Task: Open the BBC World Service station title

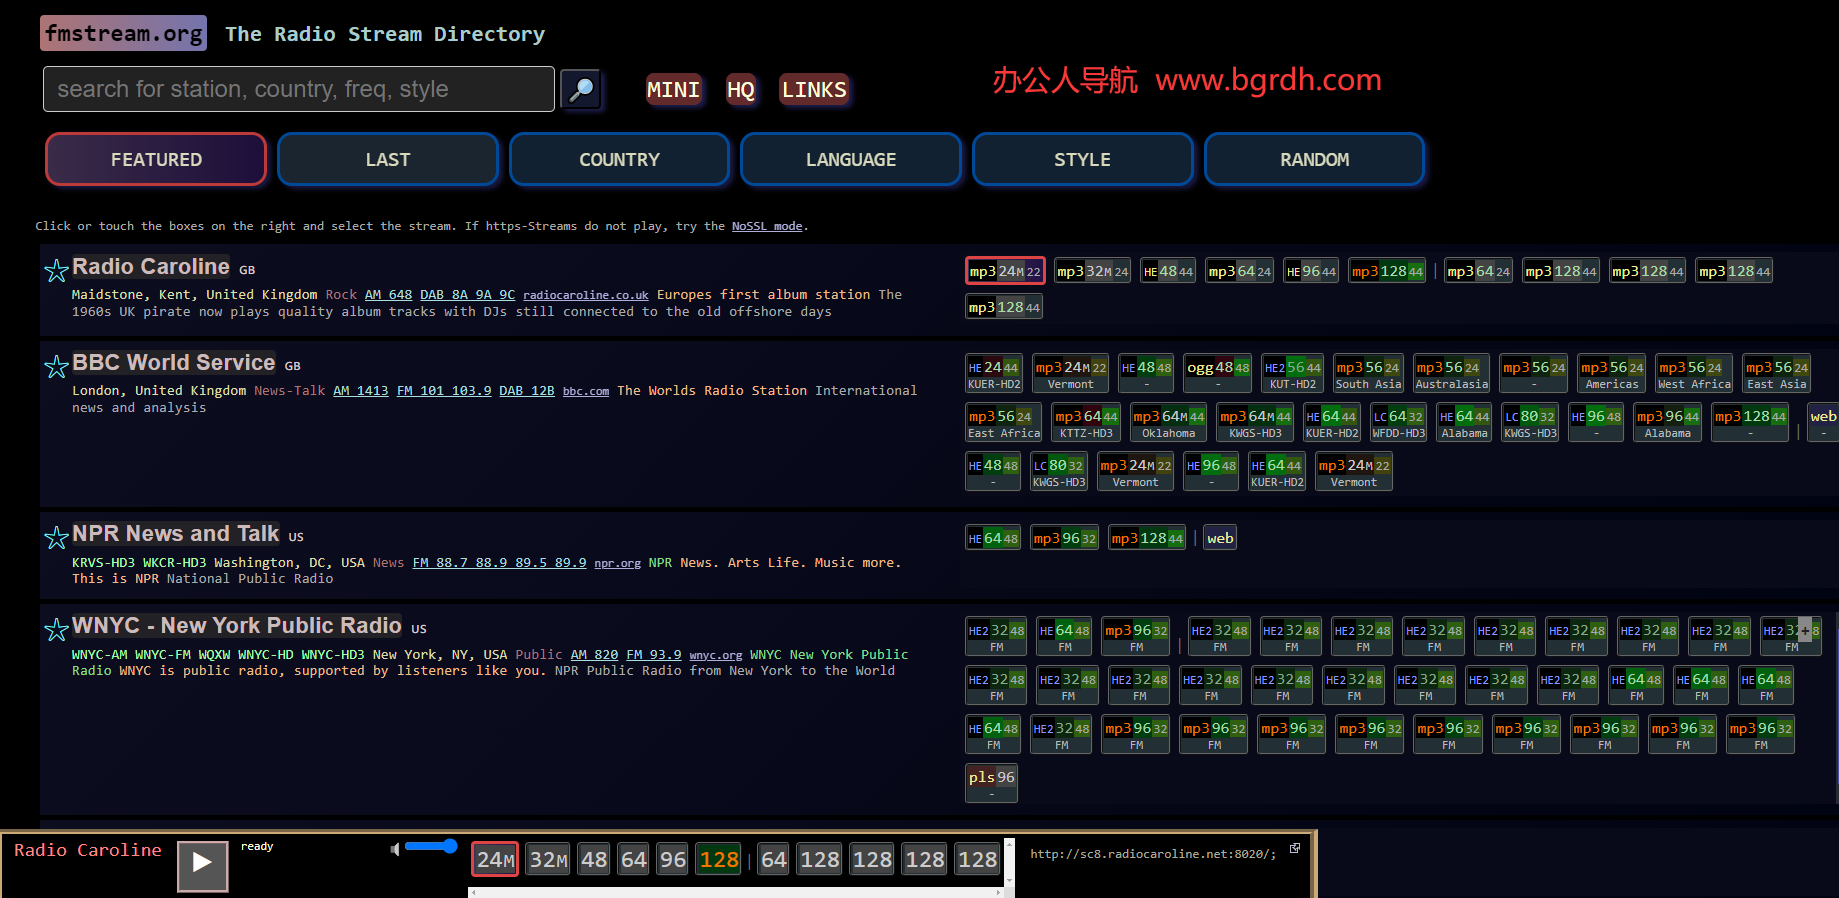Action: (x=174, y=363)
